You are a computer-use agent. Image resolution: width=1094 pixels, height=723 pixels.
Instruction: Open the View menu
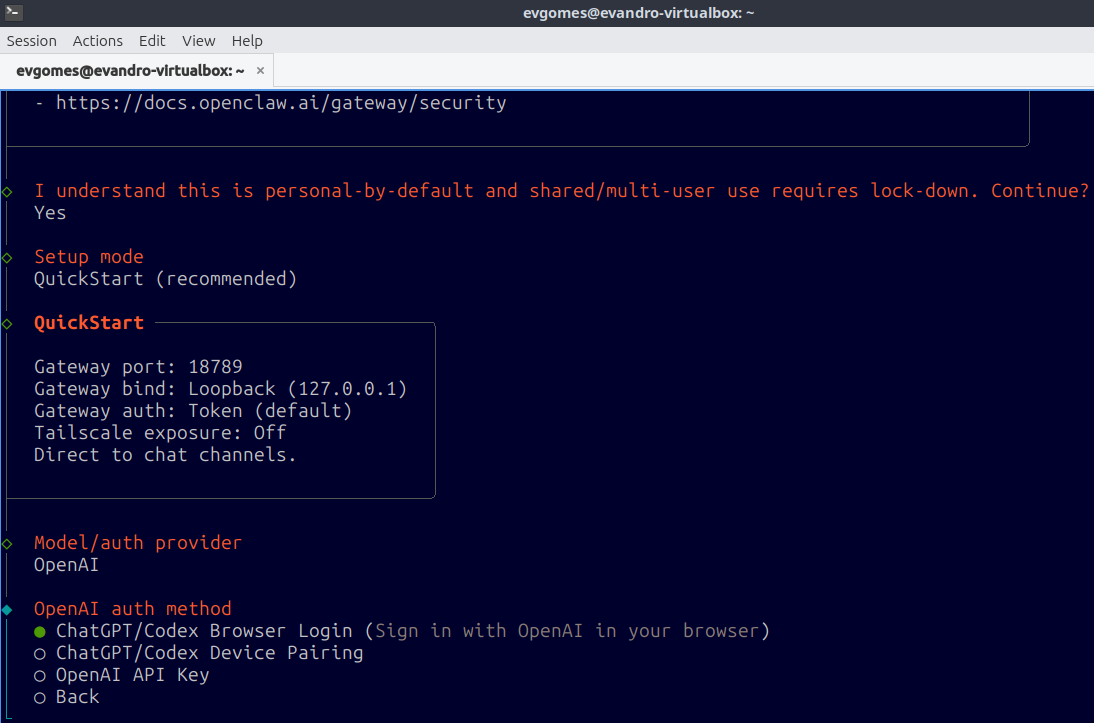[x=199, y=40]
